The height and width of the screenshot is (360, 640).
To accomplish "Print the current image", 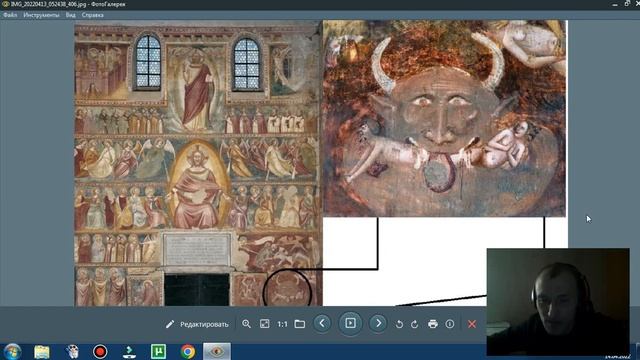I will click(433, 324).
